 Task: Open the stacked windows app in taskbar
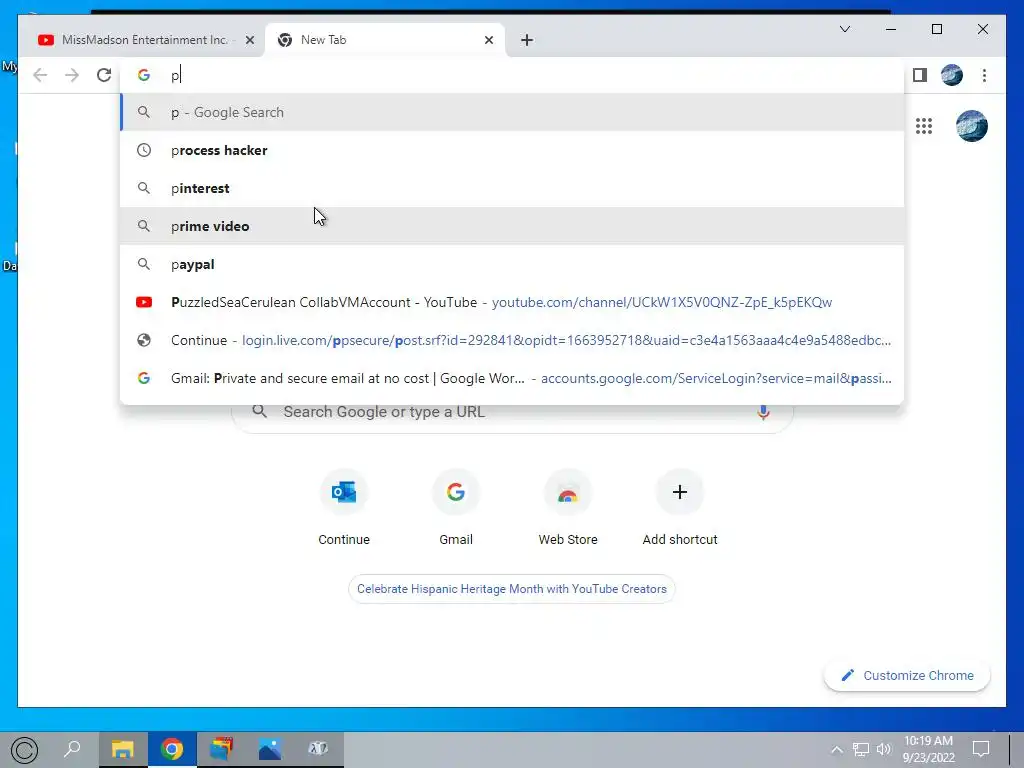221,749
